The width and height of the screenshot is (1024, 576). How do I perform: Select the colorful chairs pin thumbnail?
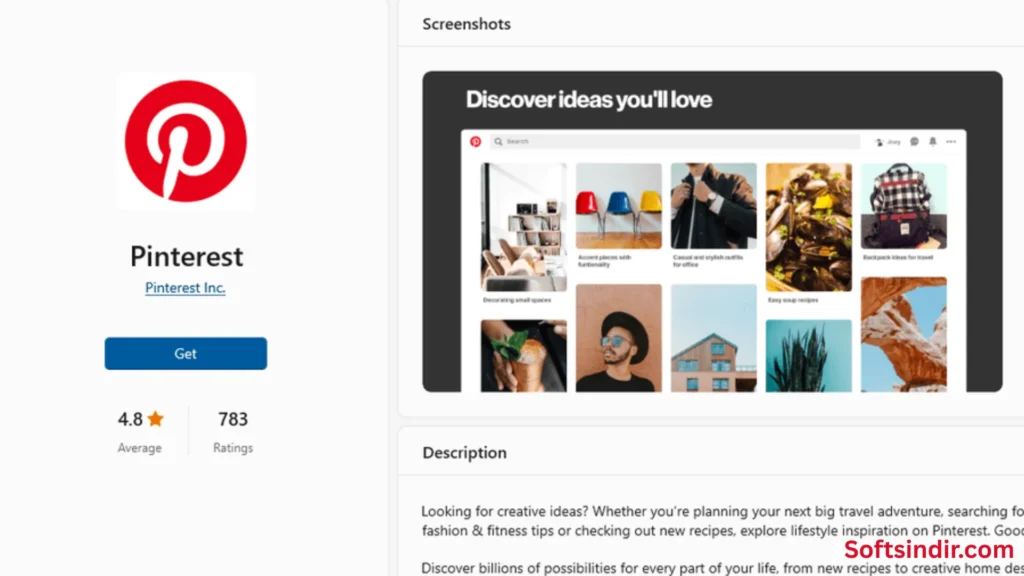click(618, 206)
